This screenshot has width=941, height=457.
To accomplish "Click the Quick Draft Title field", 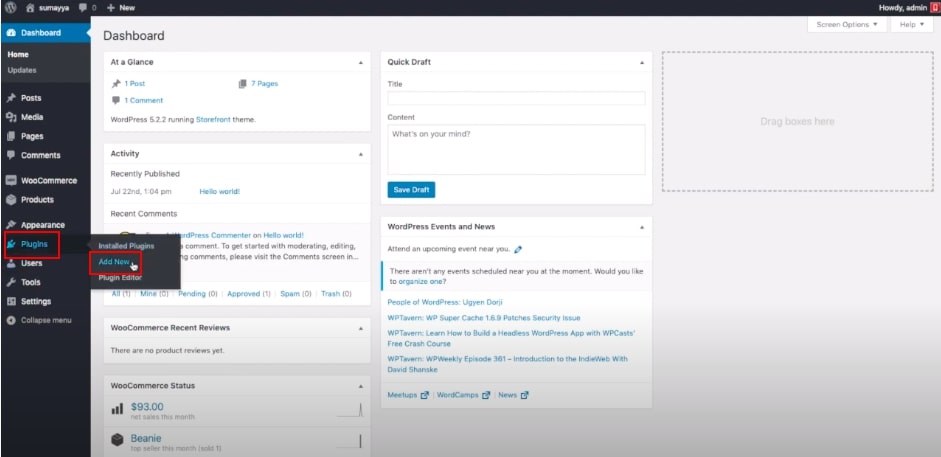I will pos(516,98).
